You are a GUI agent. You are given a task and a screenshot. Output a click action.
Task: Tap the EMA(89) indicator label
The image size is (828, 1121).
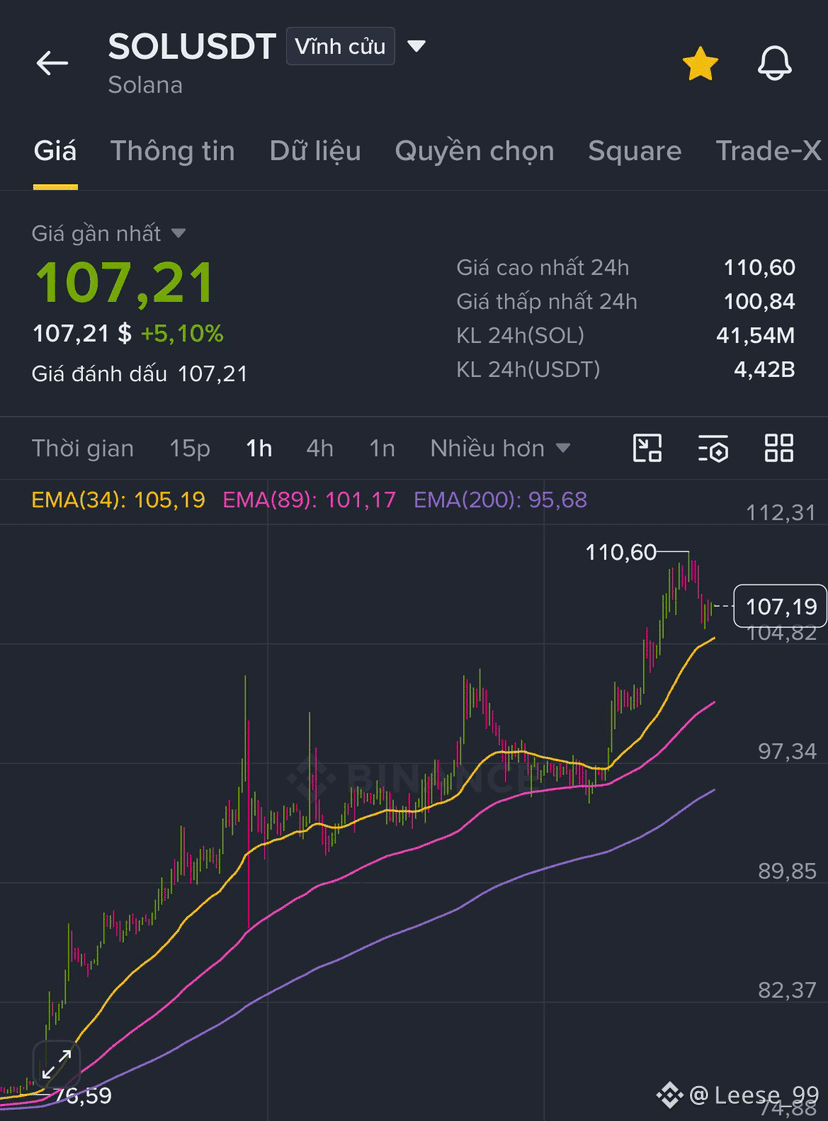[310, 499]
